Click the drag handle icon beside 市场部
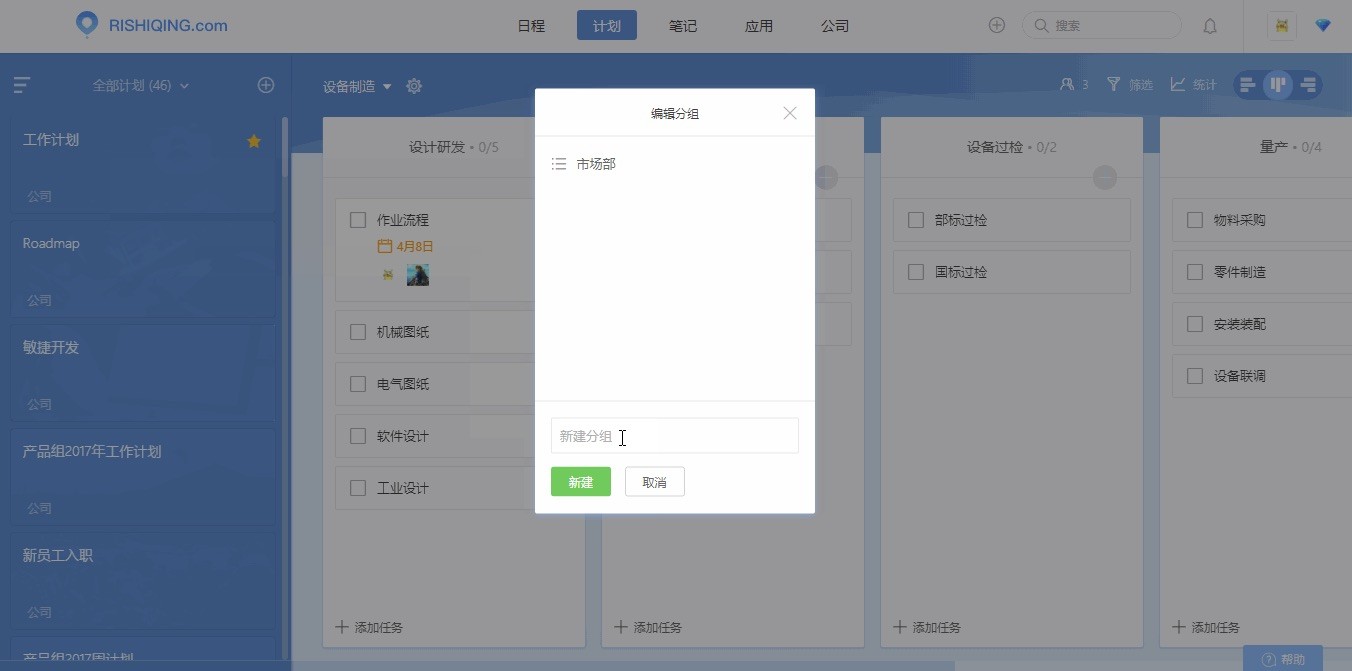Viewport: 1352px width, 671px height. pyautogui.click(x=559, y=164)
